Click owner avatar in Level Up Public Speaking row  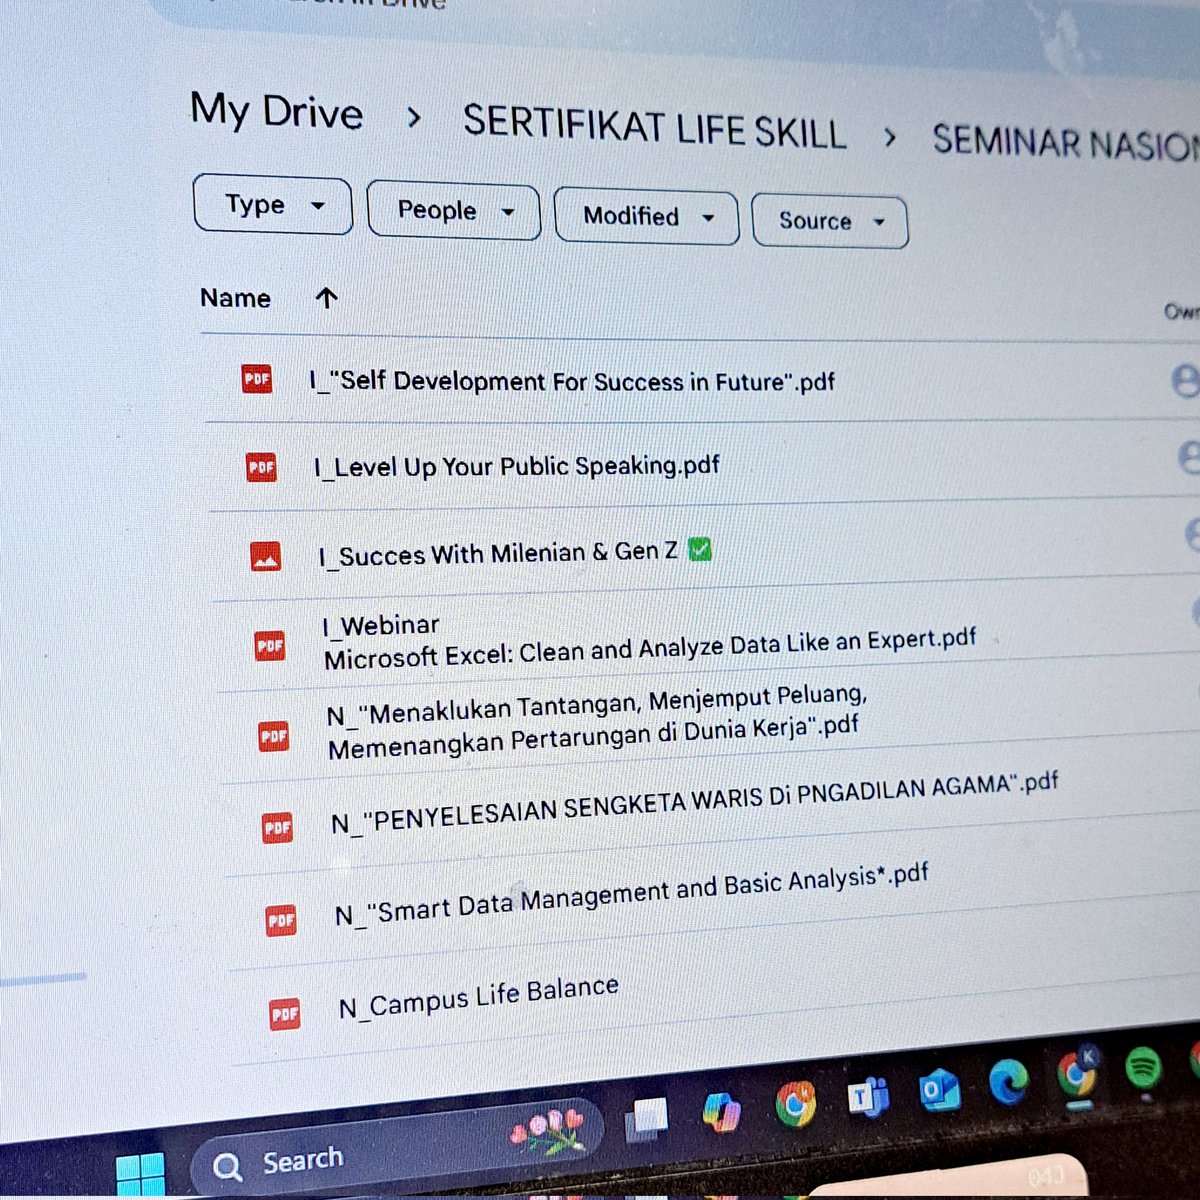point(1190,457)
